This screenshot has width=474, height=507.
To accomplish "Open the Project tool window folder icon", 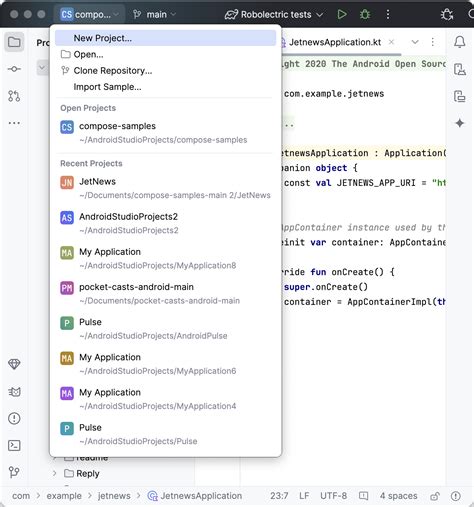I will (x=14, y=42).
